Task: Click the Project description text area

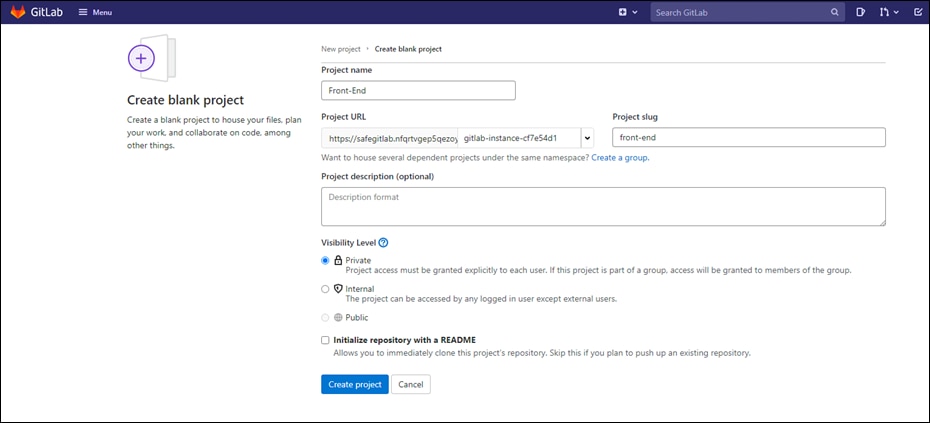Action: (603, 207)
